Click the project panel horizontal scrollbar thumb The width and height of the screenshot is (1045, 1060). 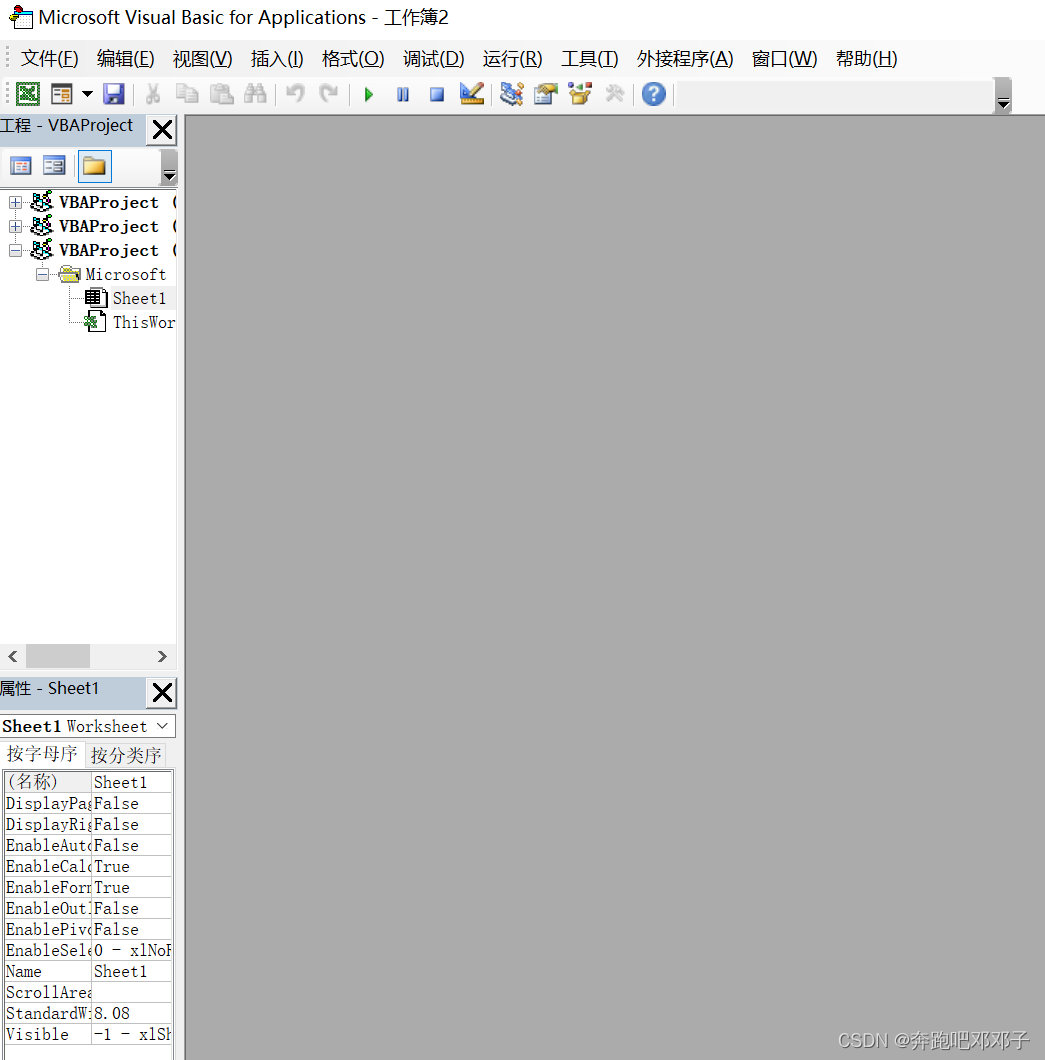[58, 656]
